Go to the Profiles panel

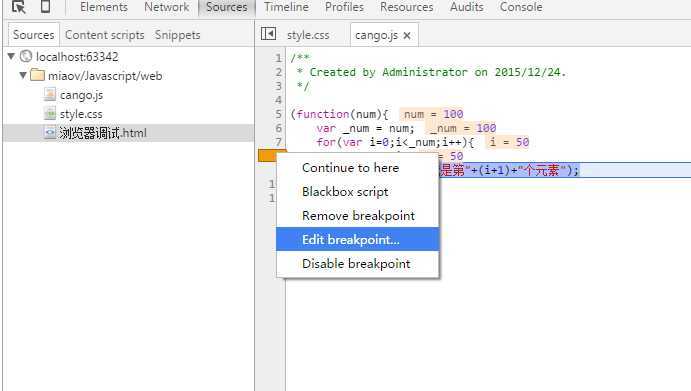pyautogui.click(x=344, y=7)
